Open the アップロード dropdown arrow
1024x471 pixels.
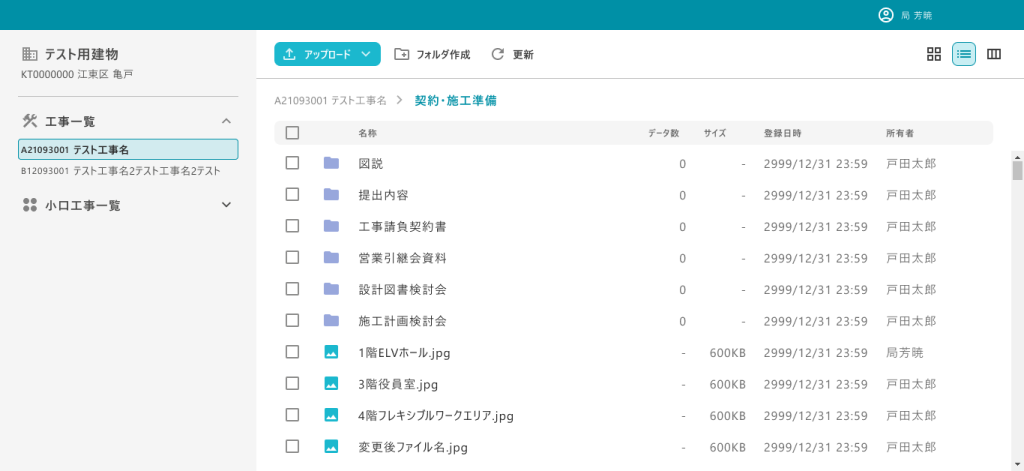(x=366, y=54)
